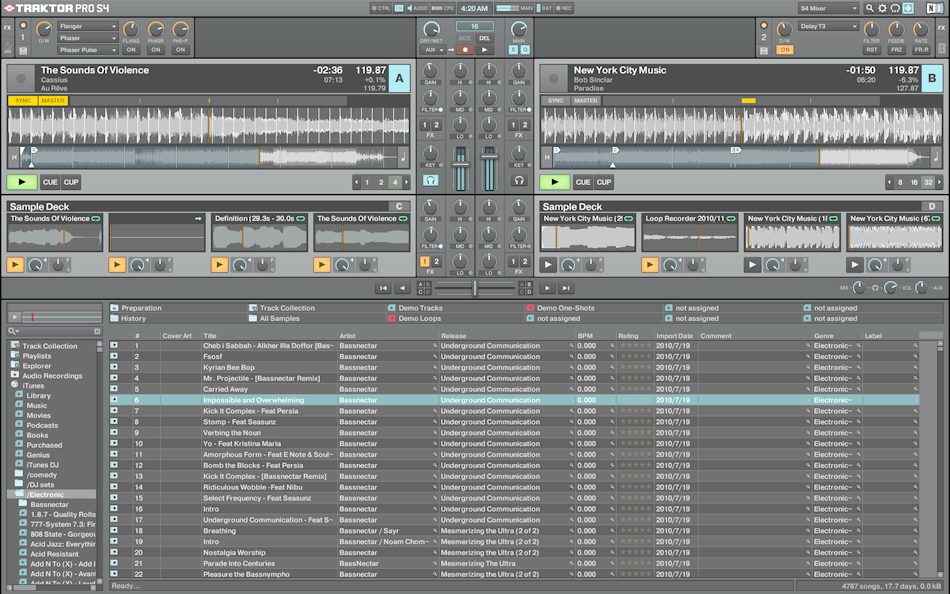Viewport: 950px width, 594px height.
Task: Click the cyan keyboard icon next to CTRL
Action: pos(399,8)
